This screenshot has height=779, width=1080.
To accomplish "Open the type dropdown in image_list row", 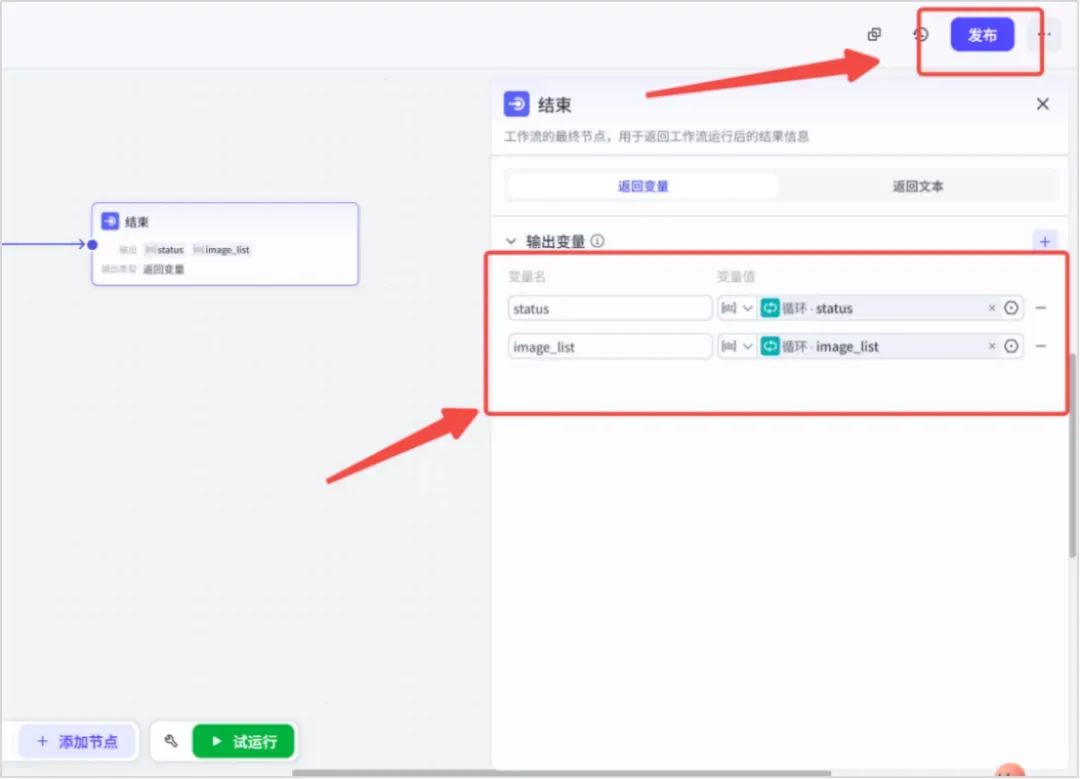I will coord(736,346).
